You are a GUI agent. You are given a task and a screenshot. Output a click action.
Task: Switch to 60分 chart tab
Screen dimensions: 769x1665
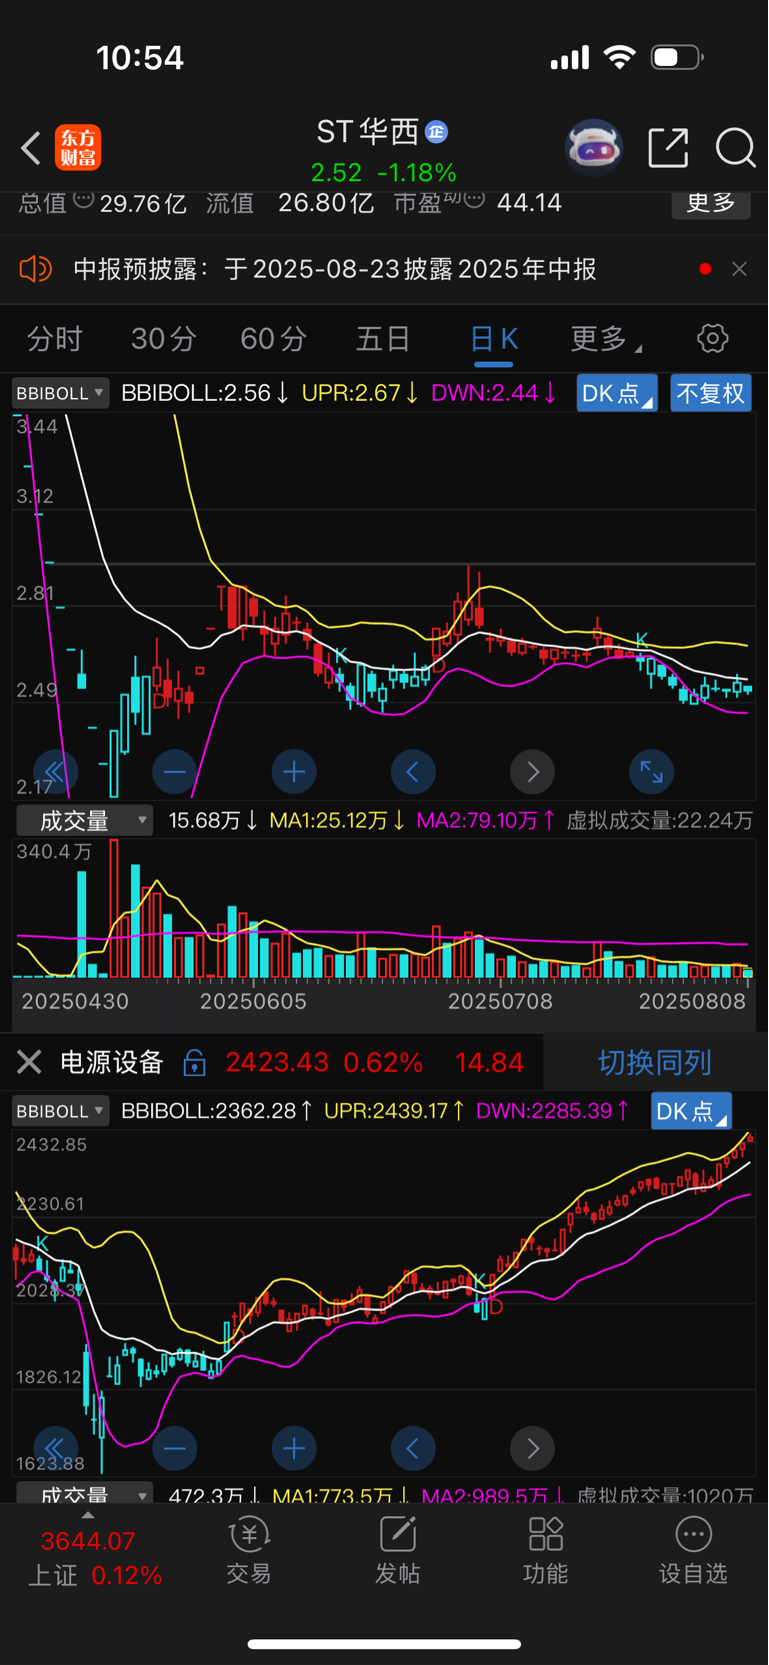click(273, 339)
